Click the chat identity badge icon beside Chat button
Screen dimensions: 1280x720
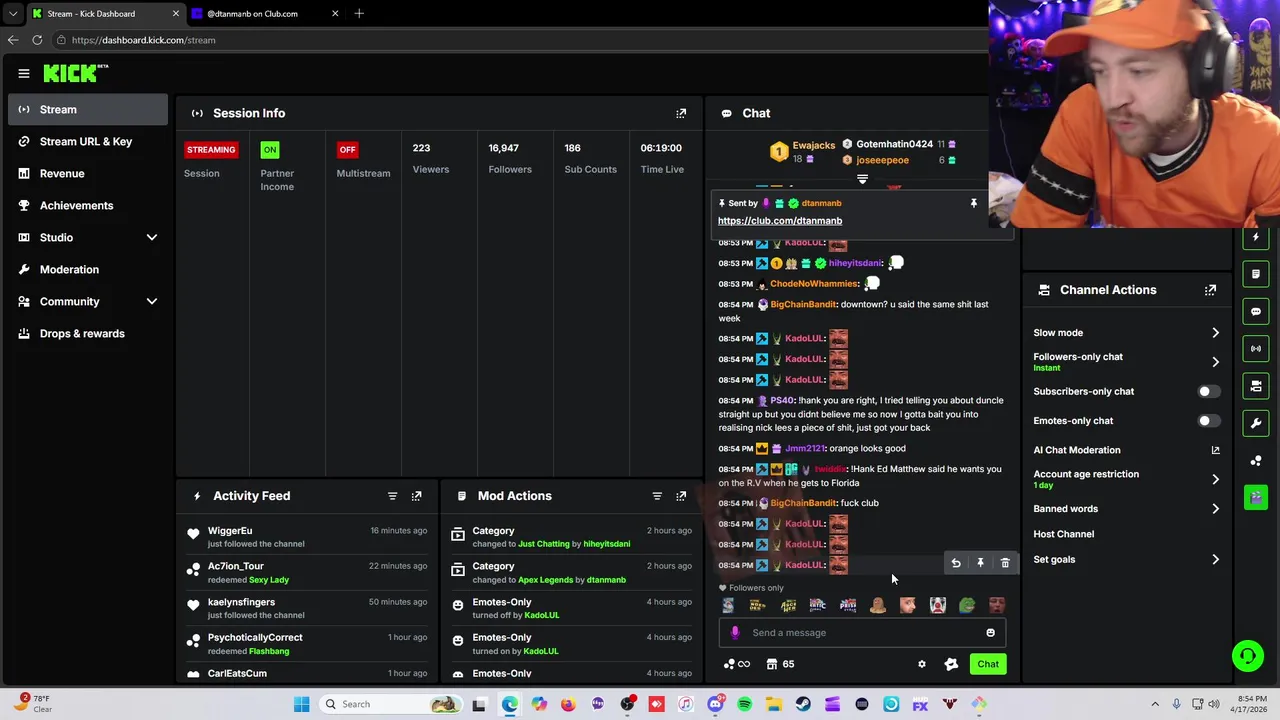(951, 664)
